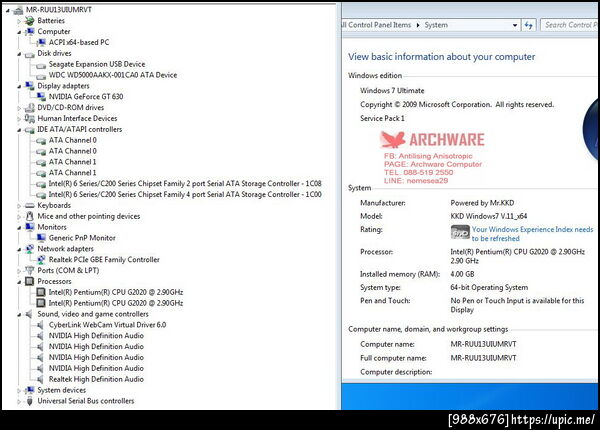Screen dimensions: 600x430
Task: Click the Realtek PCIe GBE controller icon
Action: (x=41, y=260)
